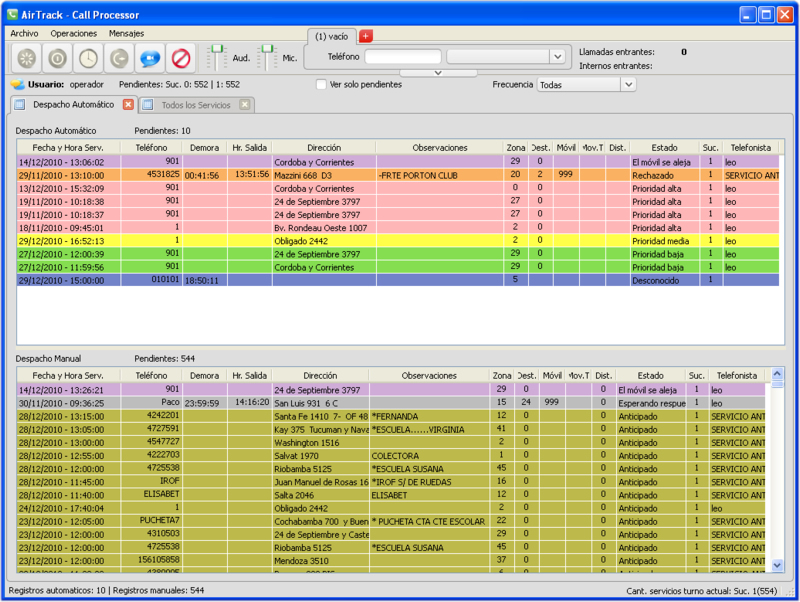Open the Mensajes menu
The image size is (800, 602).
(126, 33)
